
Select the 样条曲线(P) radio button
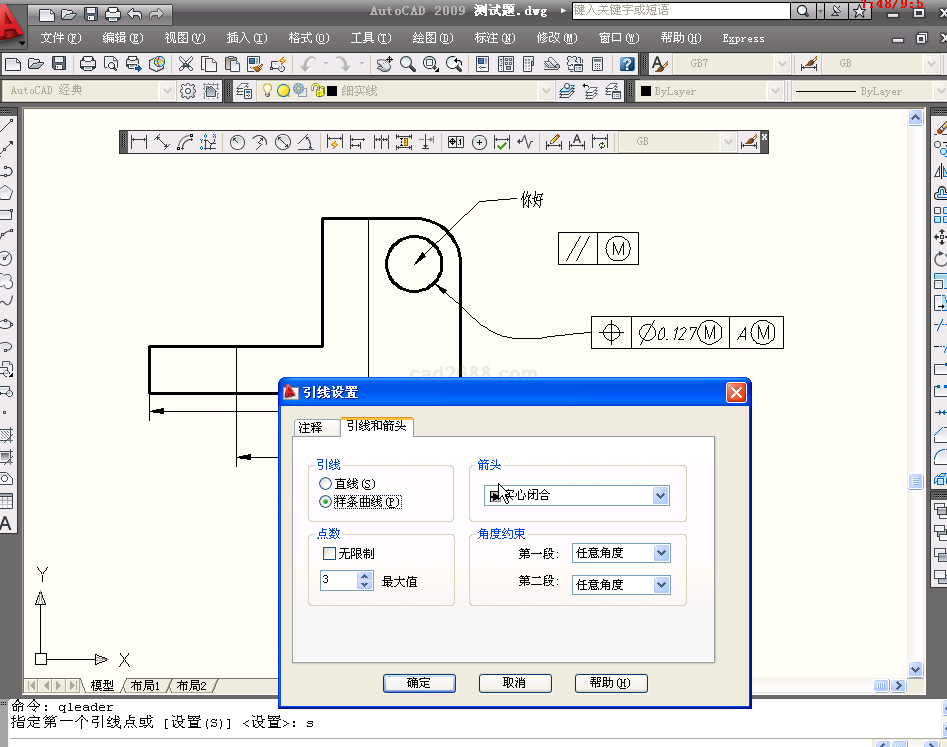[x=326, y=502]
